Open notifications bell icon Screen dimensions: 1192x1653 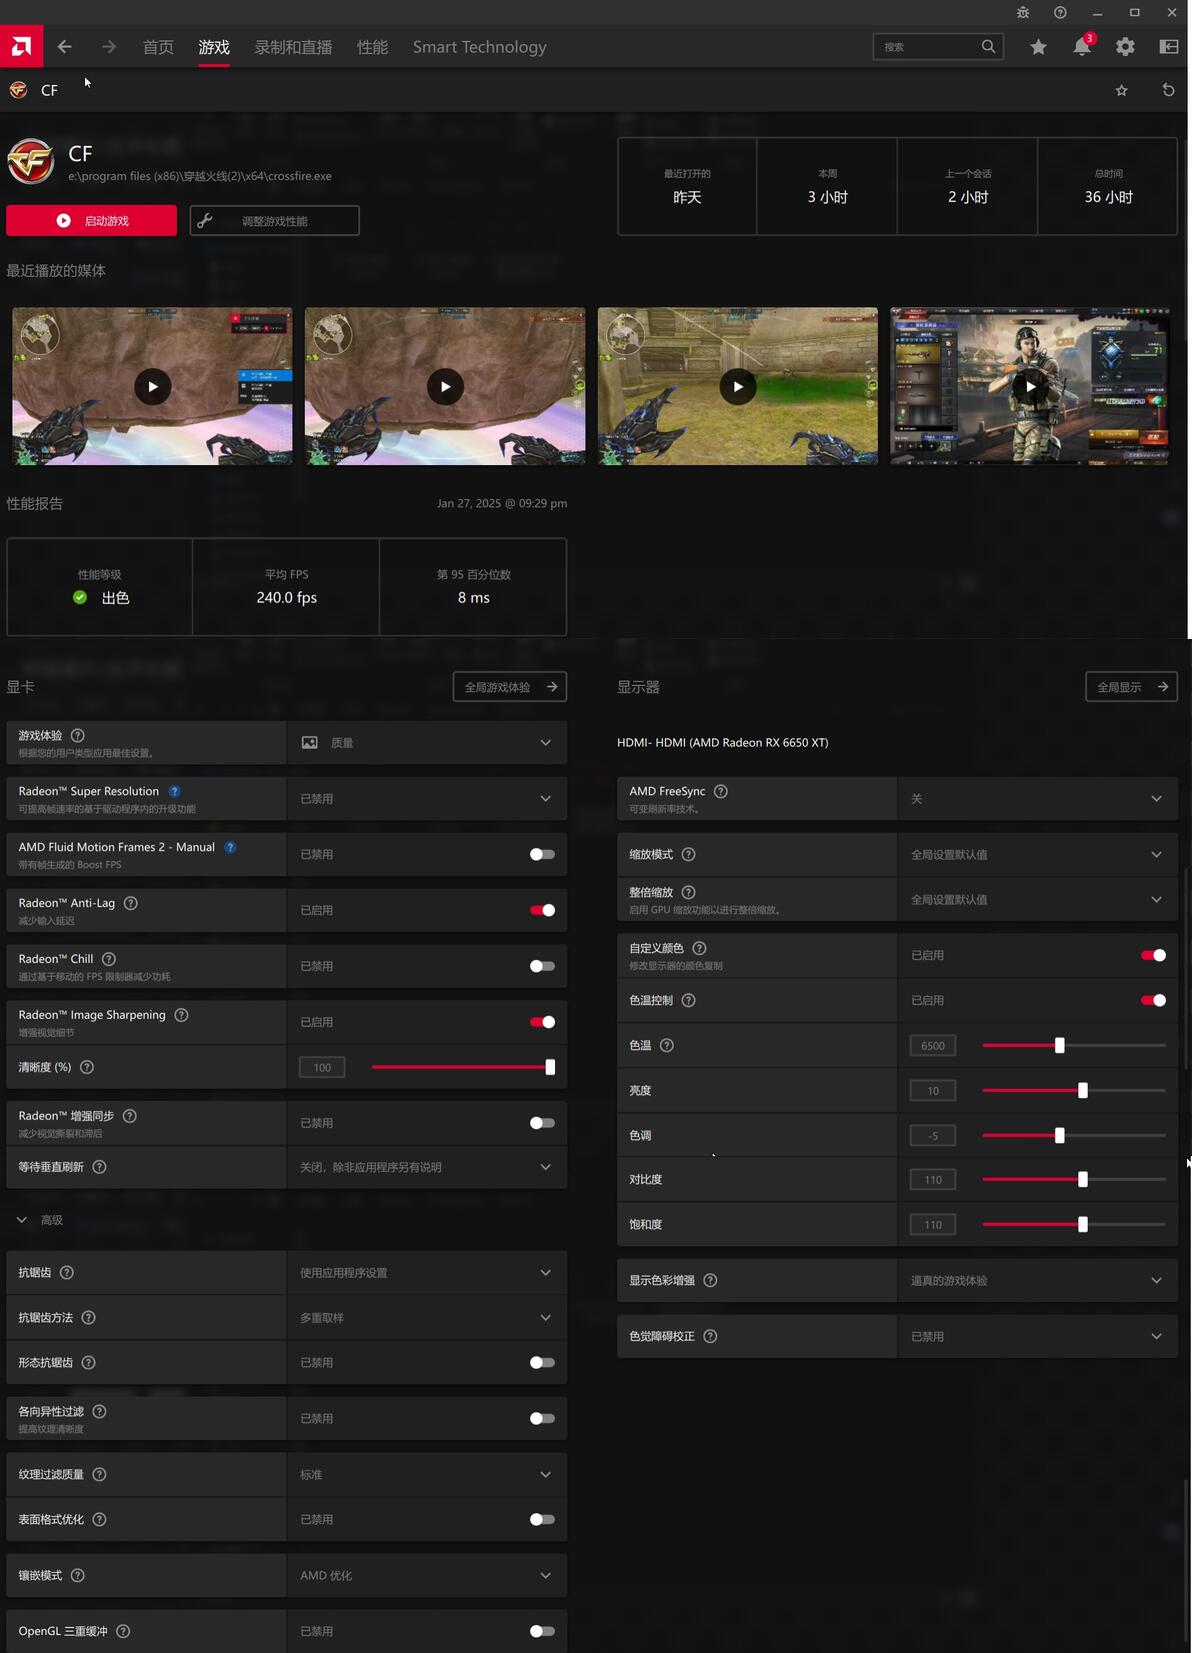1082,47
